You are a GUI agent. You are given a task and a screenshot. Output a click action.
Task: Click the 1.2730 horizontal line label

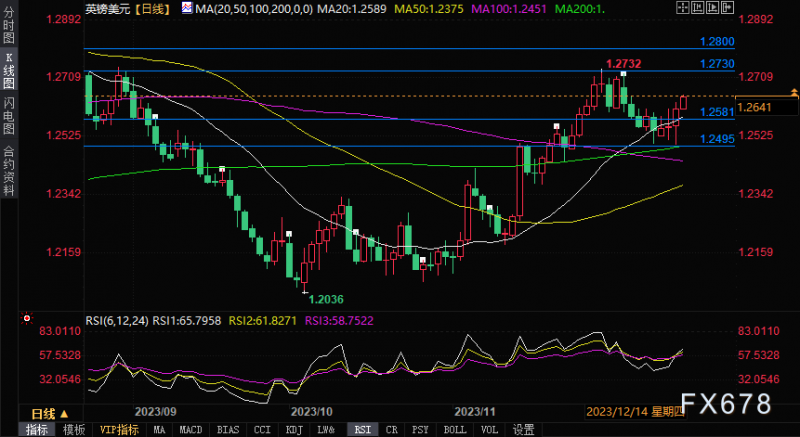(717, 64)
